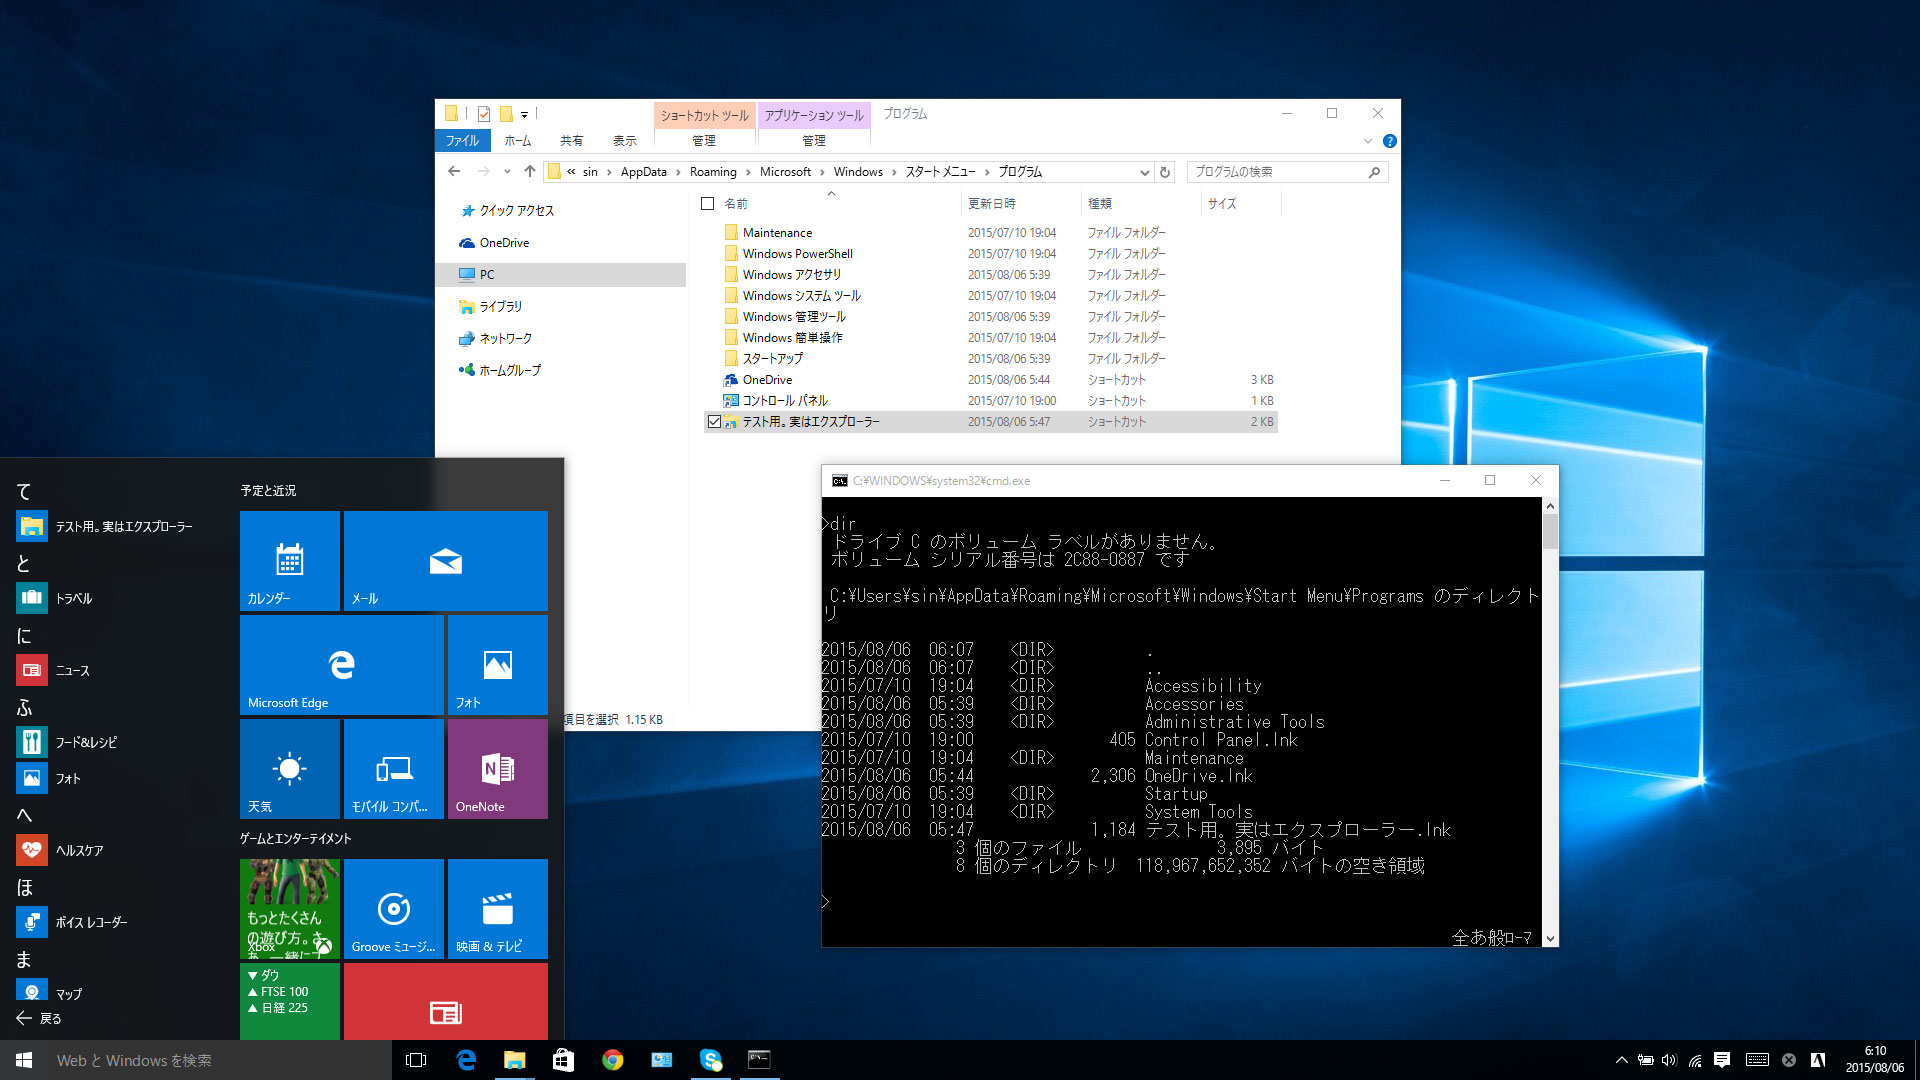Viewport: 1920px width, 1080px height.
Task: Open the red News tile
Action: [x=446, y=1002]
